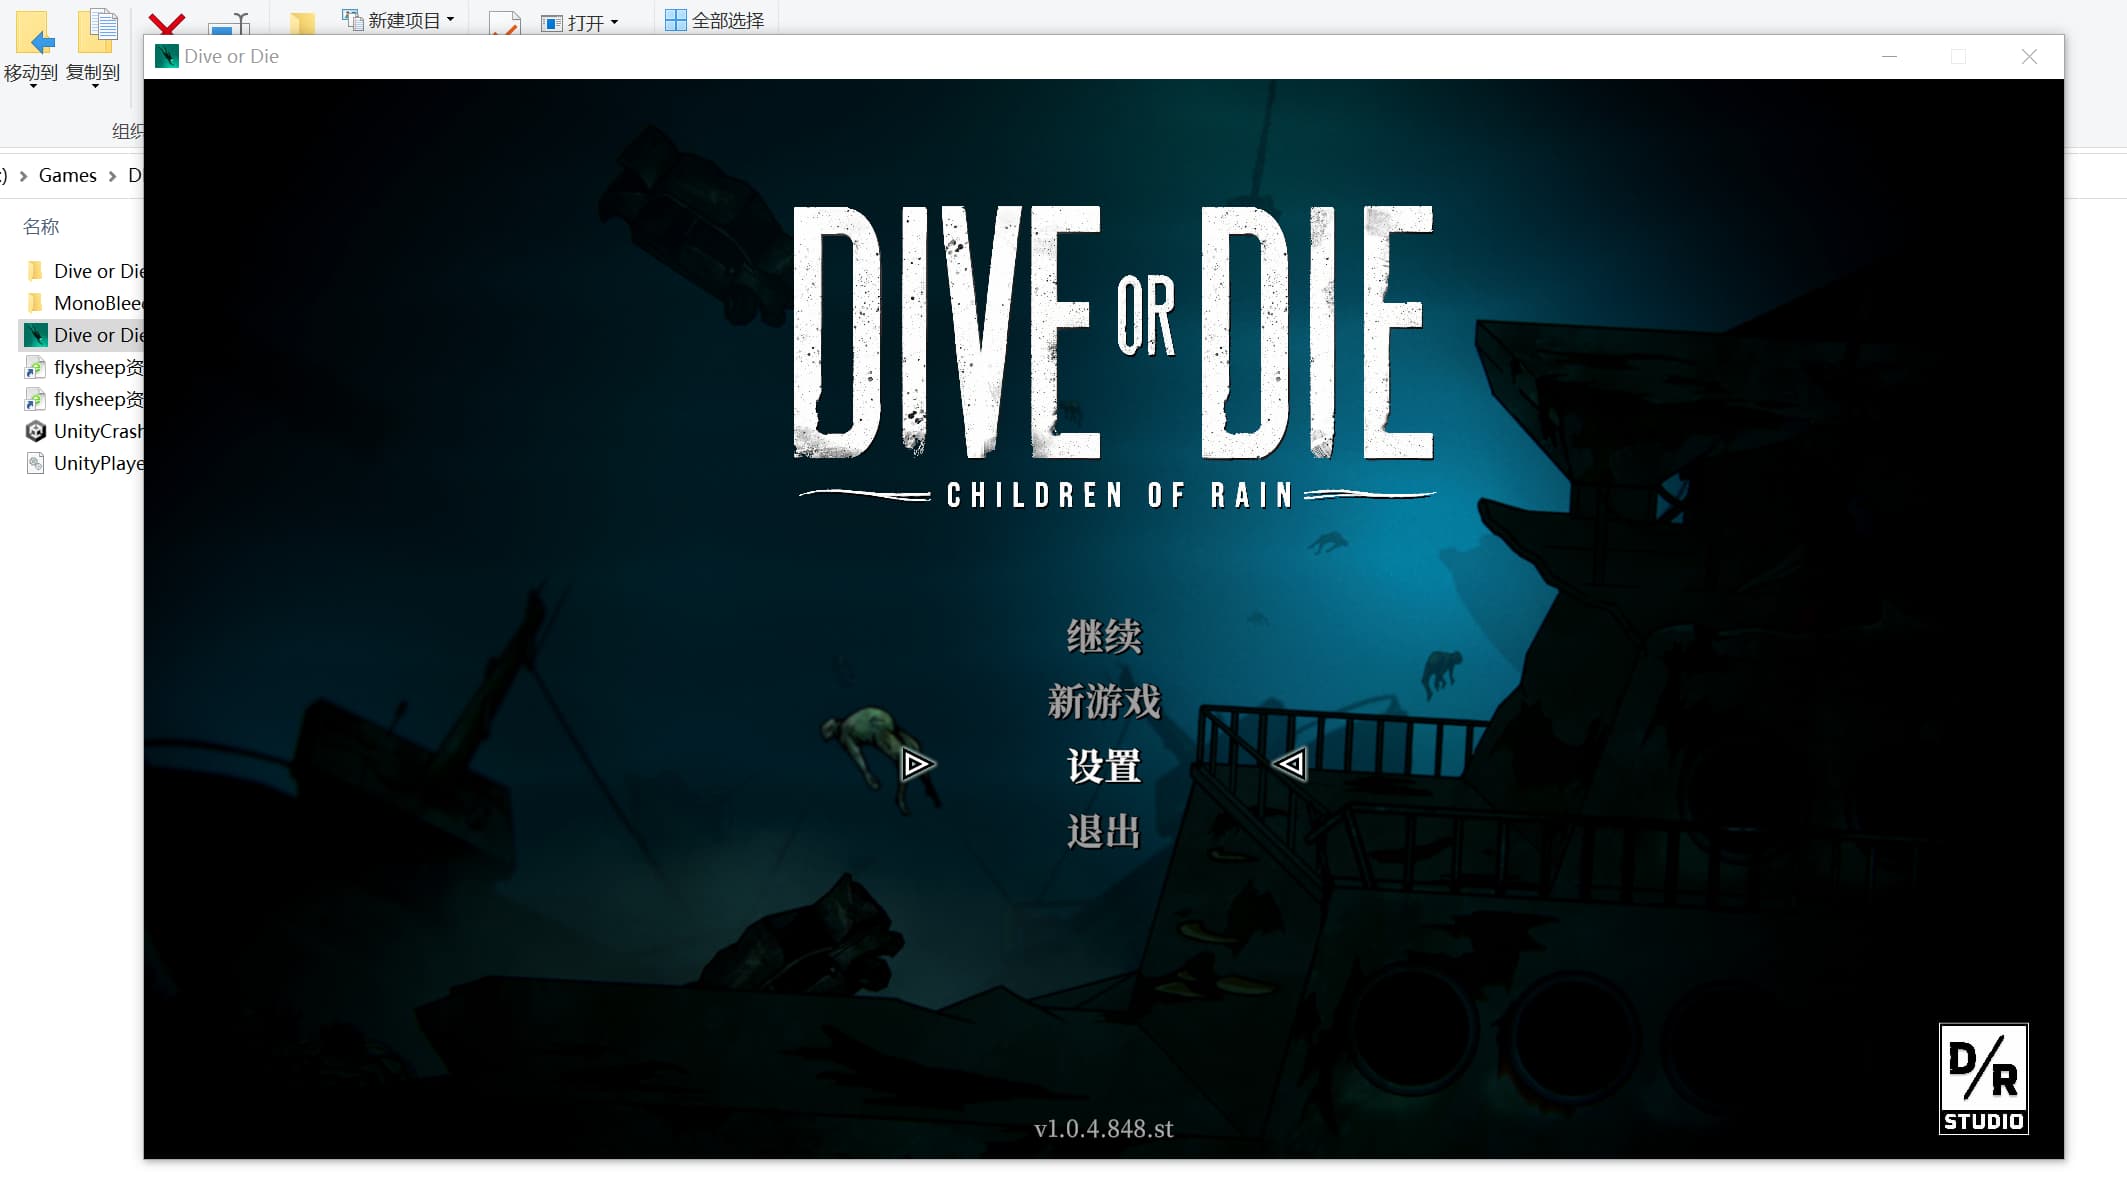2127x1185 pixels.
Task: Select the upper flysheep shortcut file
Action: click(x=84, y=367)
